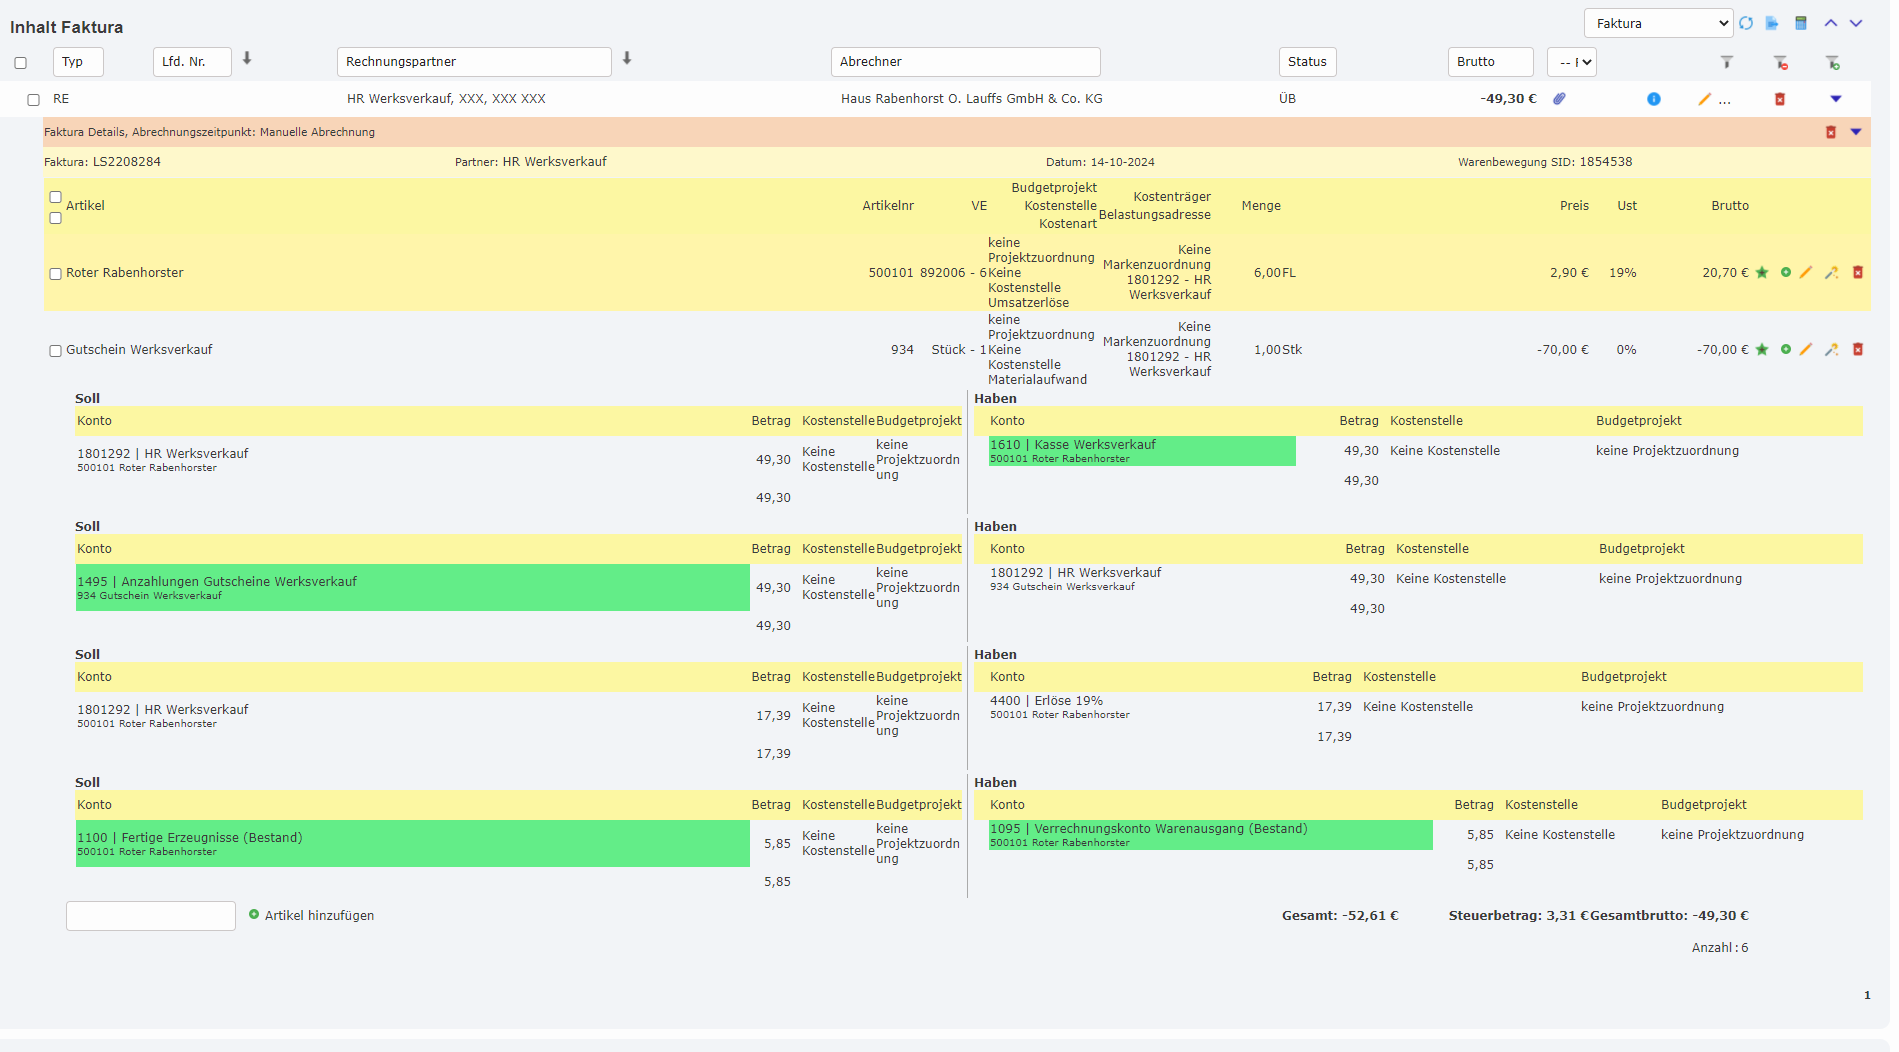Open the Faktura dropdown at top right
Viewport: 1899px width, 1052px height.
tap(1658, 23)
